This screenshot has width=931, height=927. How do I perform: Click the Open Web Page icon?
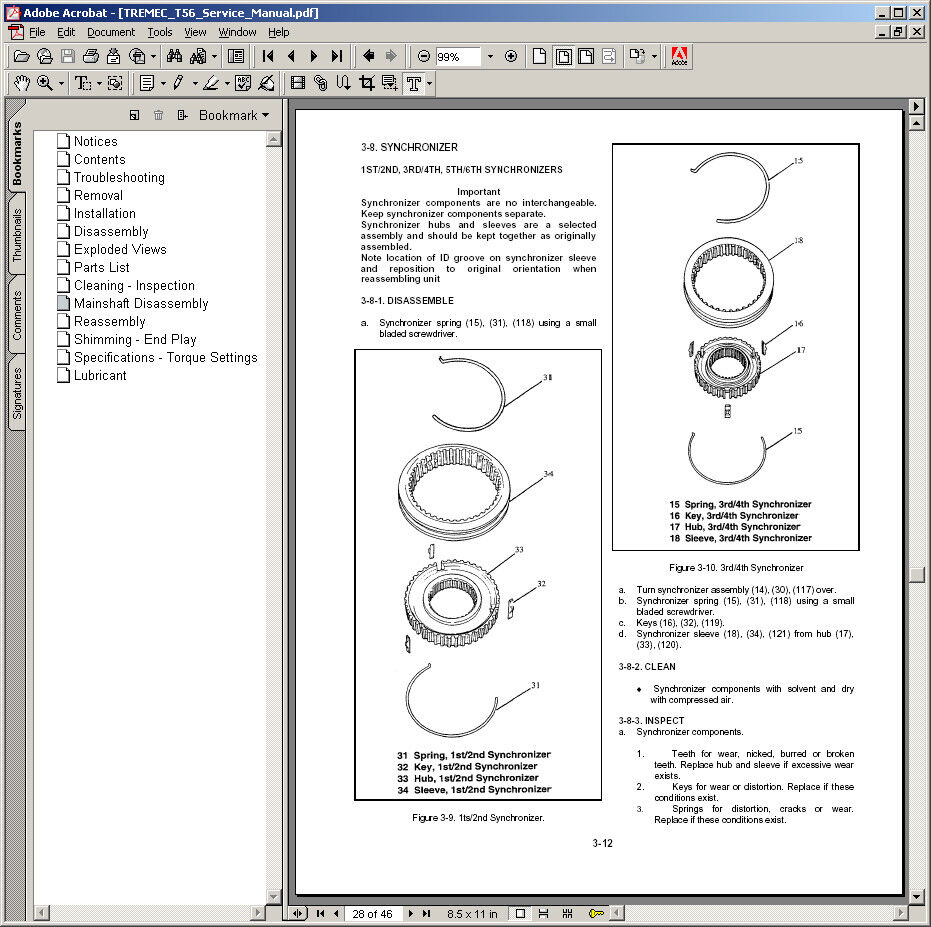coord(45,56)
